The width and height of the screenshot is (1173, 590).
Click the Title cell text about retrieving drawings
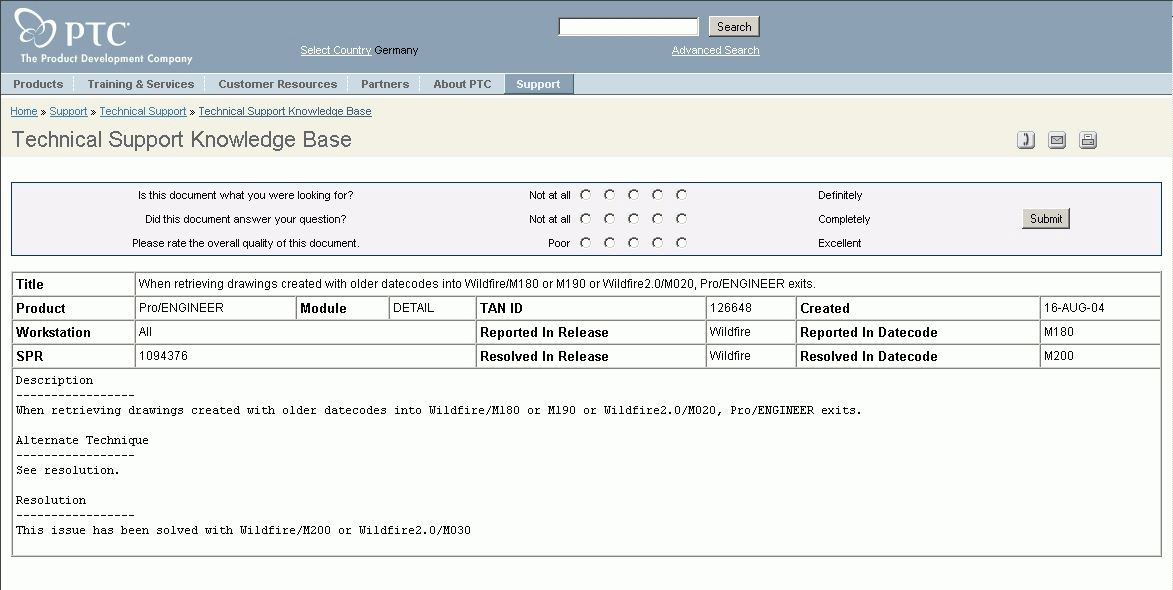(477, 284)
